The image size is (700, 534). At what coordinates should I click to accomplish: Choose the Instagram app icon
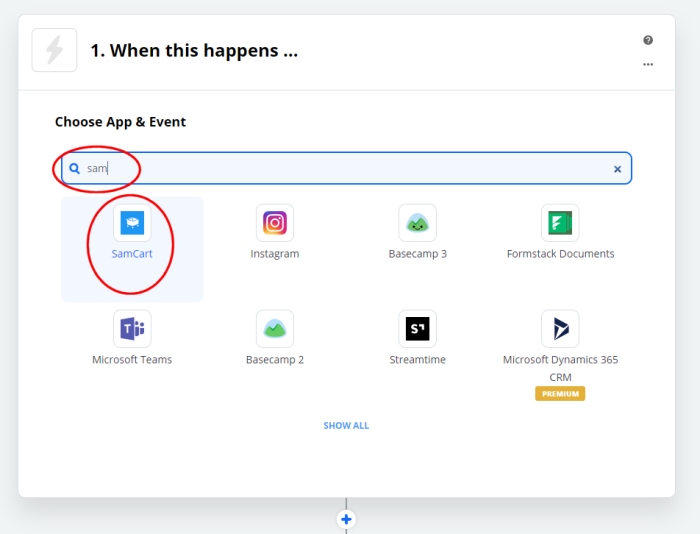coord(275,222)
